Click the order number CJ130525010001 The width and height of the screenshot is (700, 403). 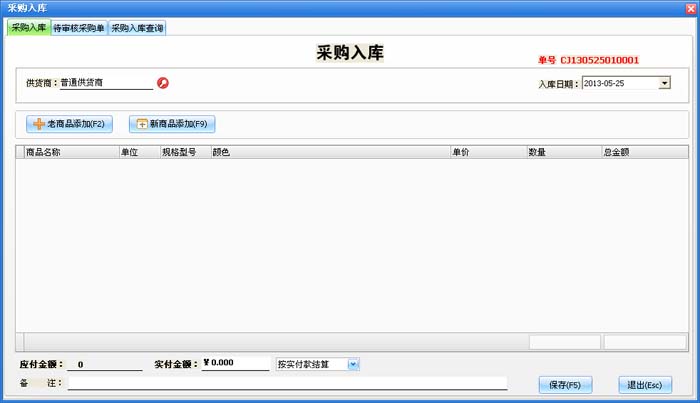[600, 60]
